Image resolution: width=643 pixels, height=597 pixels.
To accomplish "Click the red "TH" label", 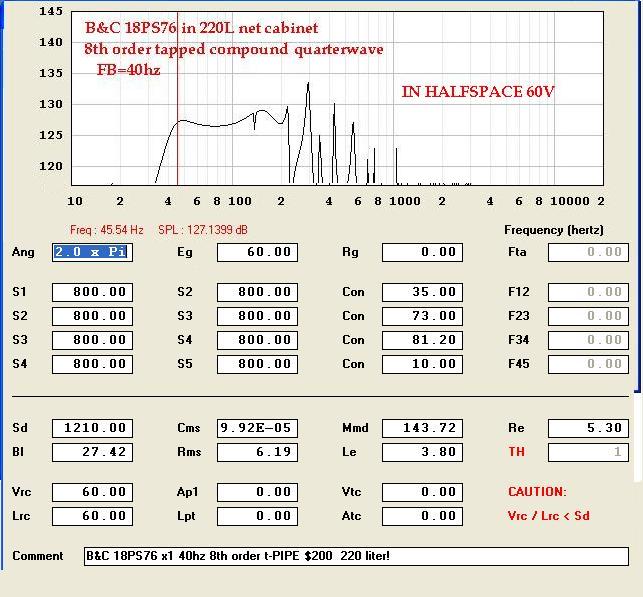I will [516, 452].
